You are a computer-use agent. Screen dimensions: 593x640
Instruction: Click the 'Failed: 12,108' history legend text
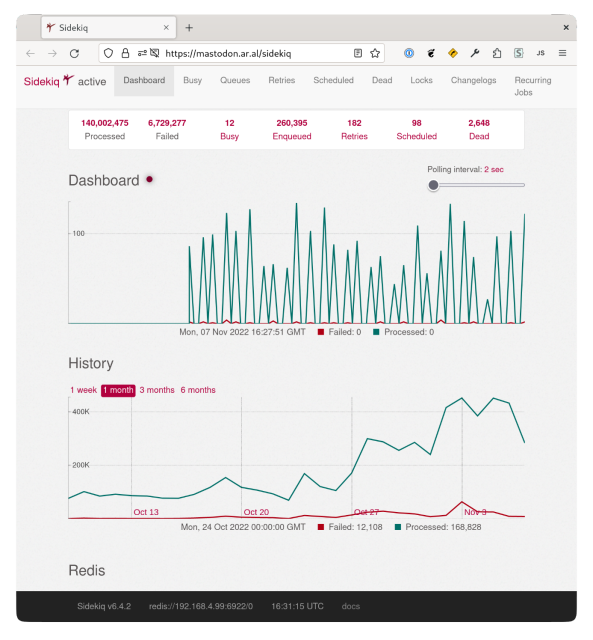[x=355, y=527]
